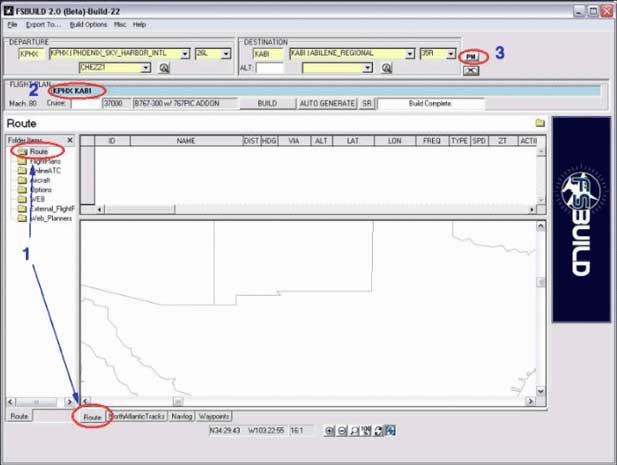Click the route table horizontal scrollbar thumb
Viewport: 617px width, 465px height.
tap(140, 210)
